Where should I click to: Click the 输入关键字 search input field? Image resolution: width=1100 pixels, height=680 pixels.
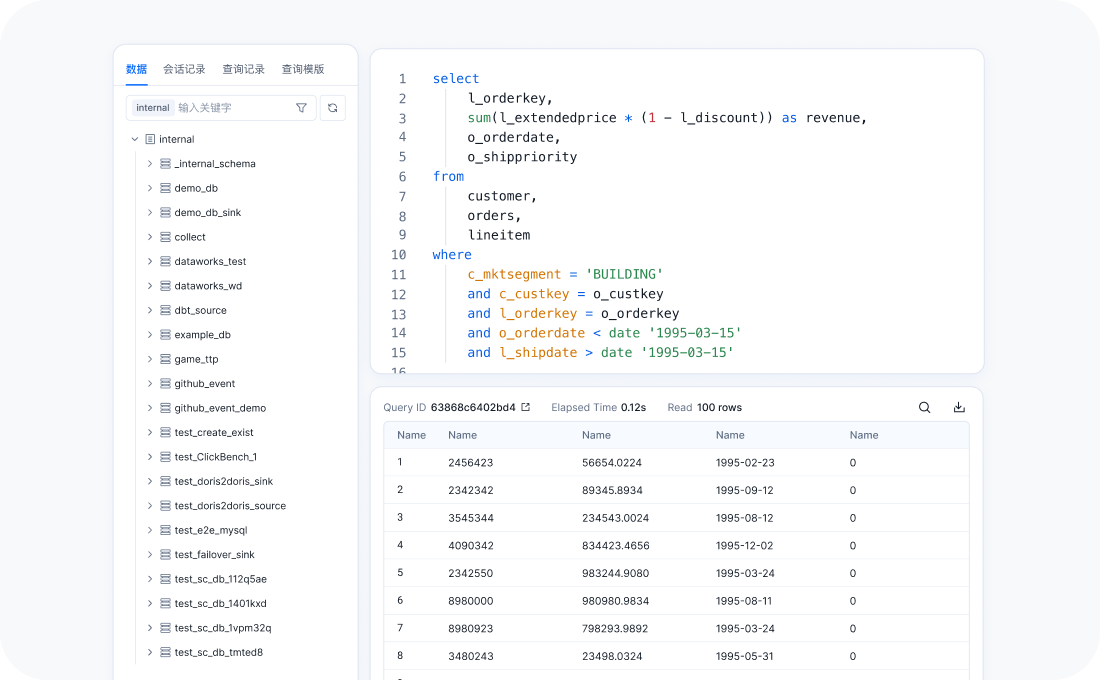point(232,108)
